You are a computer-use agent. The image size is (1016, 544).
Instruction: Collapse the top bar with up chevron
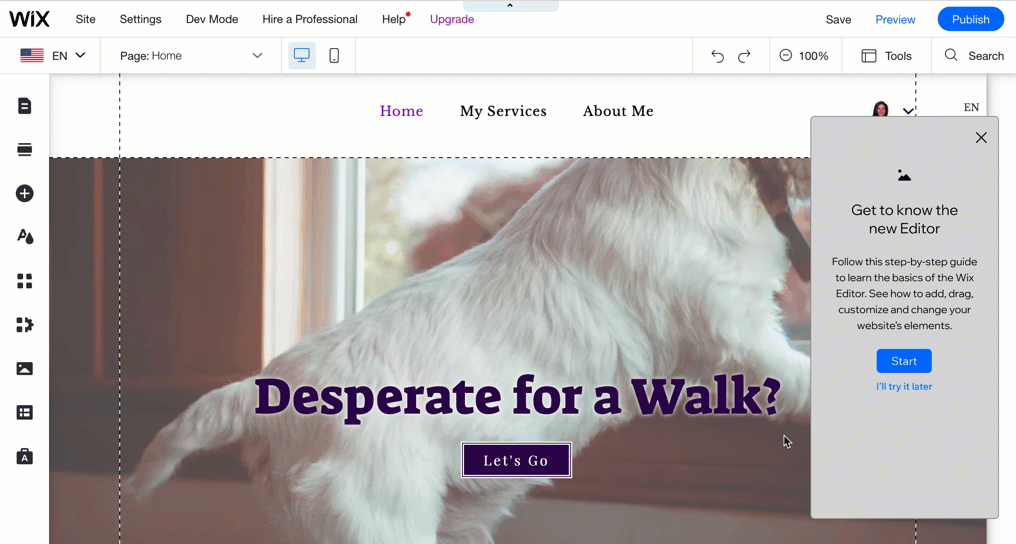(x=510, y=5)
